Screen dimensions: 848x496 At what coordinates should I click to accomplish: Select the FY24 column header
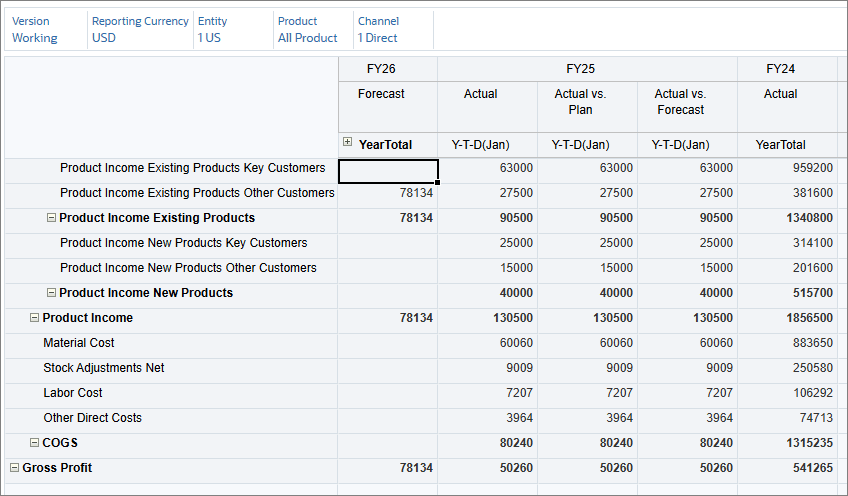pos(787,69)
